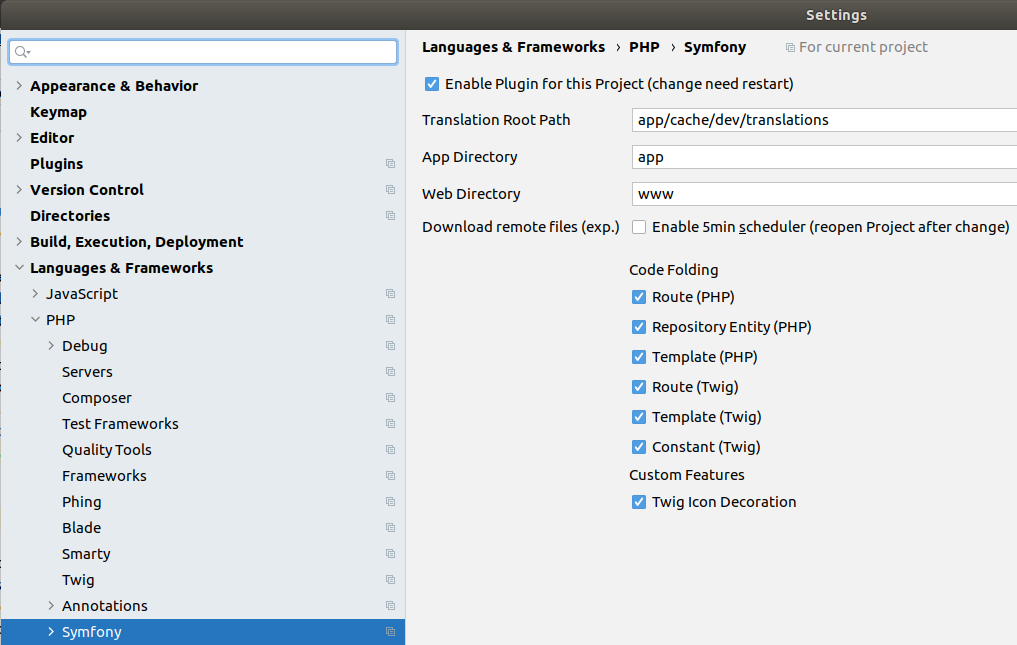Expand the Symfony node arrow
This screenshot has height=645, width=1017.
pos(51,631)
